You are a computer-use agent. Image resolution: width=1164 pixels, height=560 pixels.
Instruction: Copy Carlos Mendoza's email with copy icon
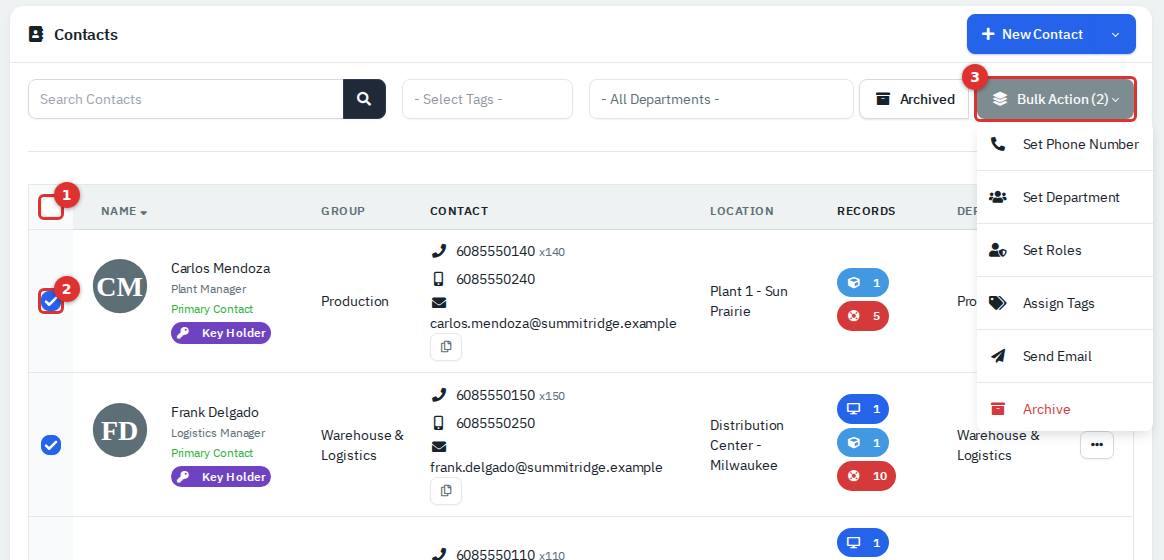[445, 347]
